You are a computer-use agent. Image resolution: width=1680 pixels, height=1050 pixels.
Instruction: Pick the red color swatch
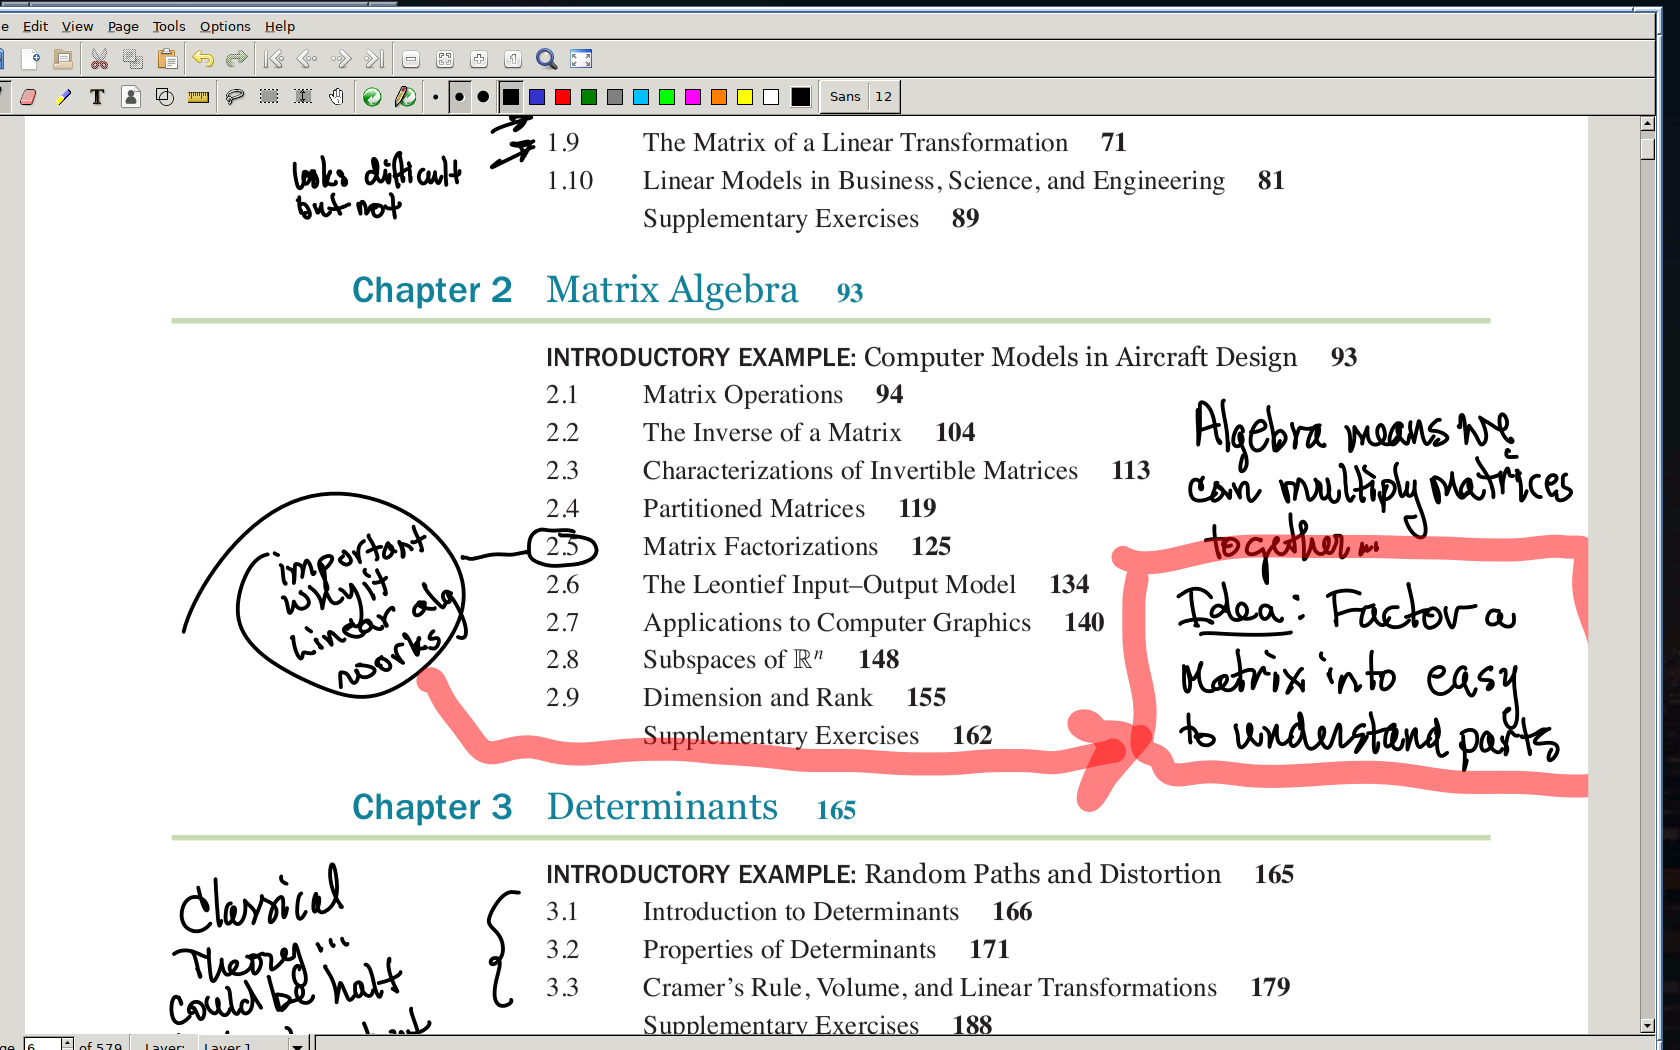pos(563,97)
